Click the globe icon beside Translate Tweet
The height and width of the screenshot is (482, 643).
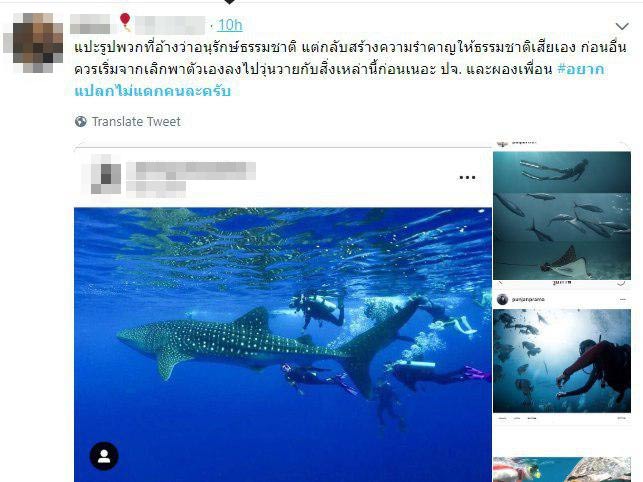(81, 121)
